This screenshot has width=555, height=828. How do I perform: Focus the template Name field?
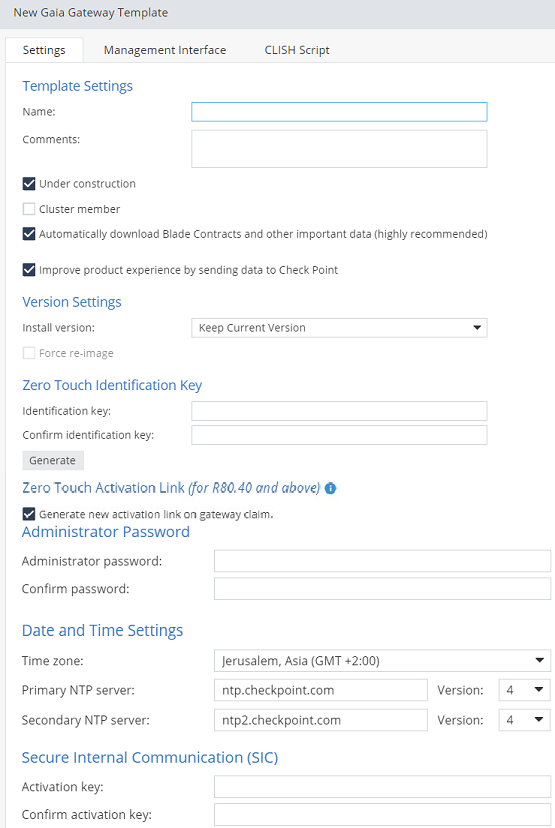(339, 112)
